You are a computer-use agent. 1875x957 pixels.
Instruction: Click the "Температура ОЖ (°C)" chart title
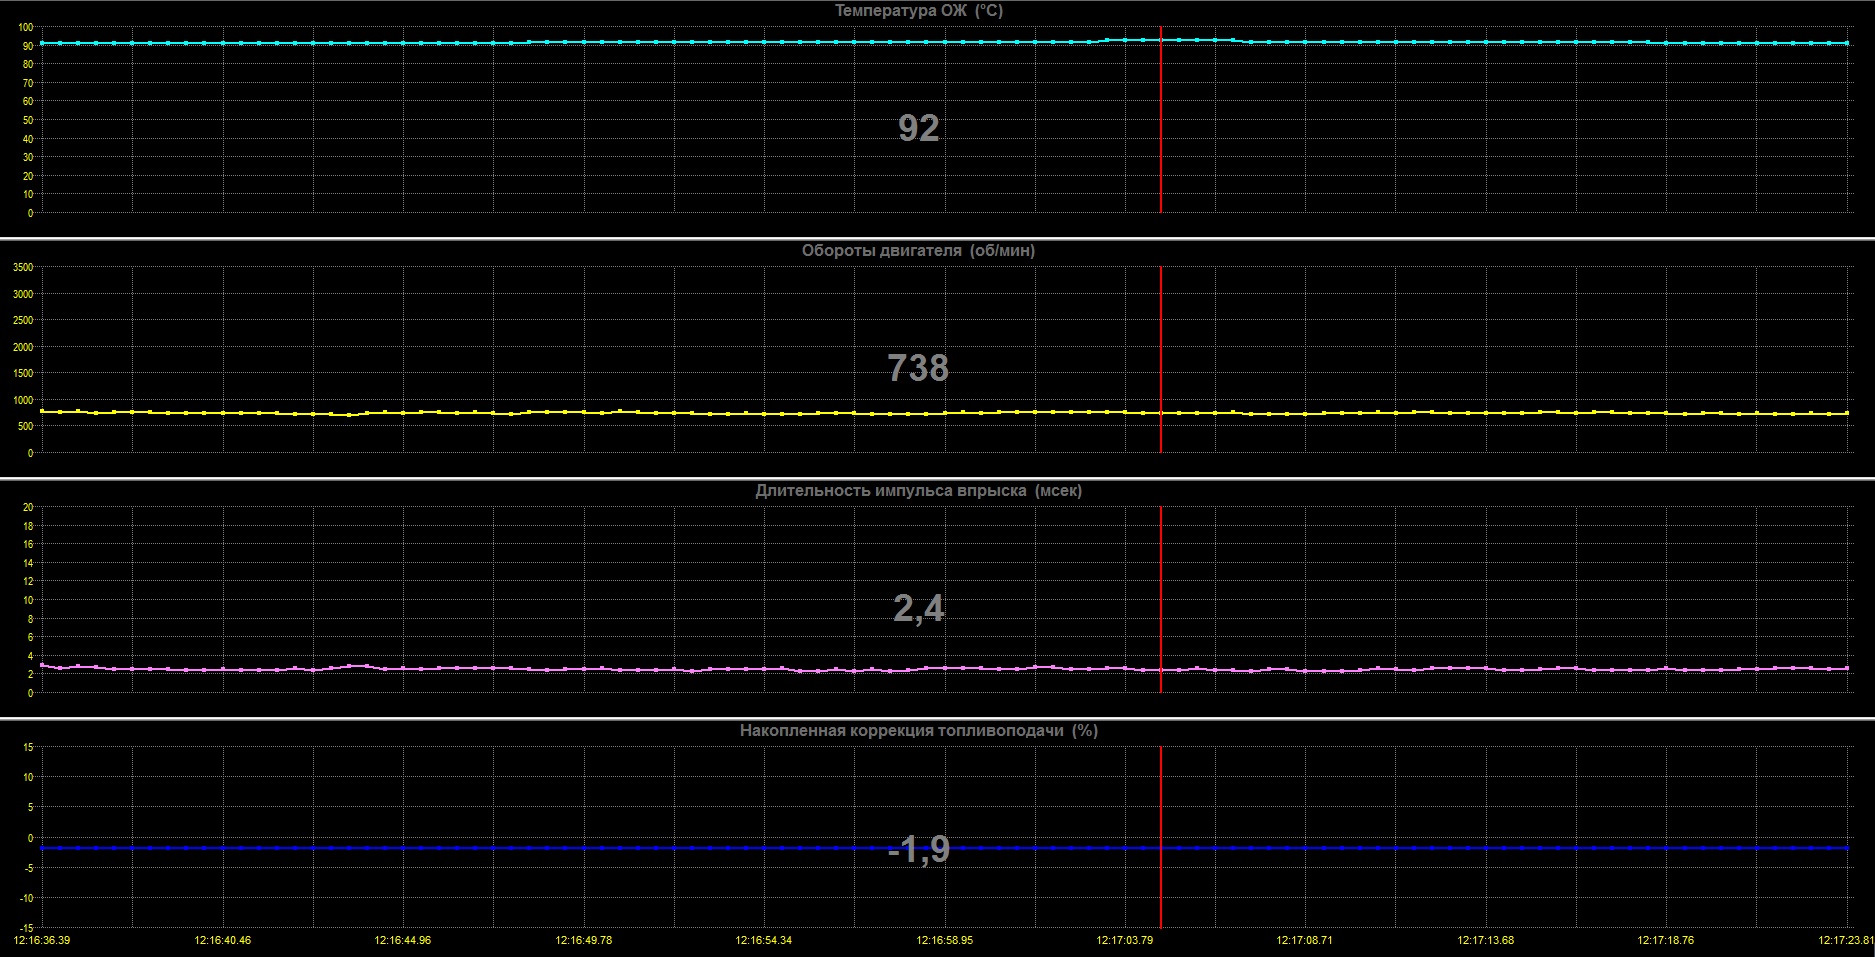pos(918,11)
